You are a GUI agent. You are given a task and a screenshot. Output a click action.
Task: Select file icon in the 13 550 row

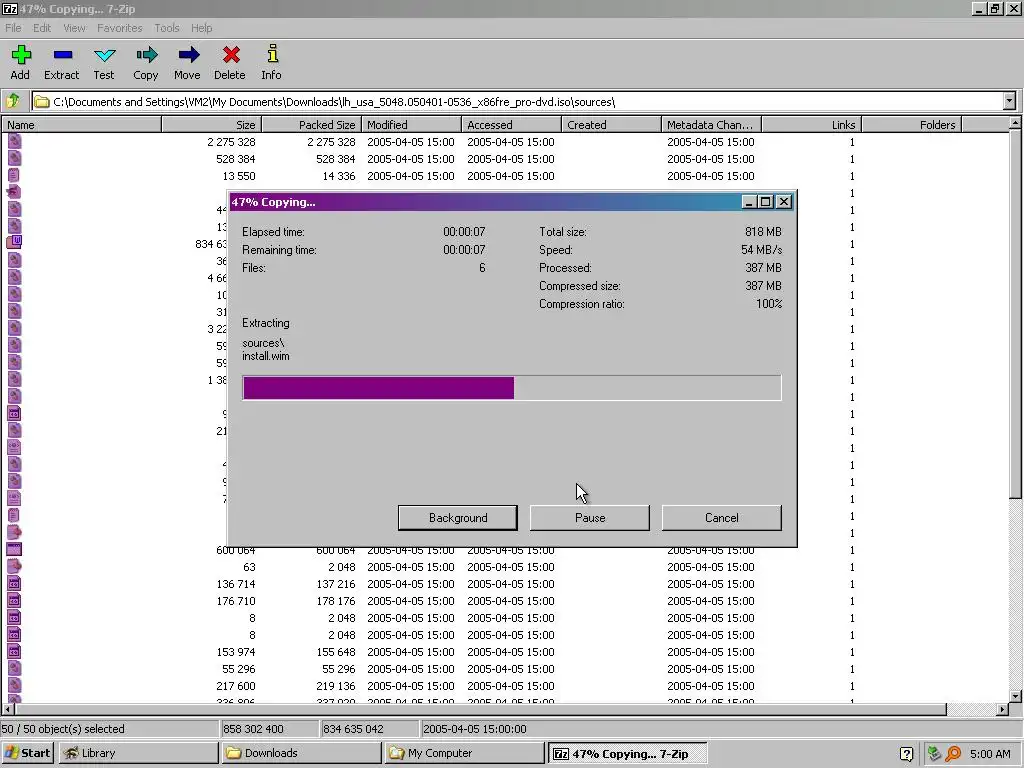tap(14, 176)
